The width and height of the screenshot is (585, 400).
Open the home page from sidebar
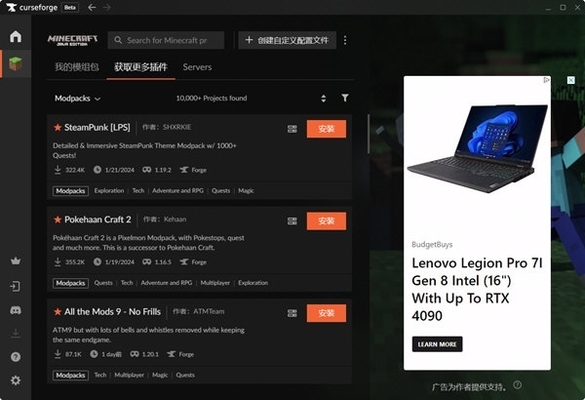click(x=16, y=36)
